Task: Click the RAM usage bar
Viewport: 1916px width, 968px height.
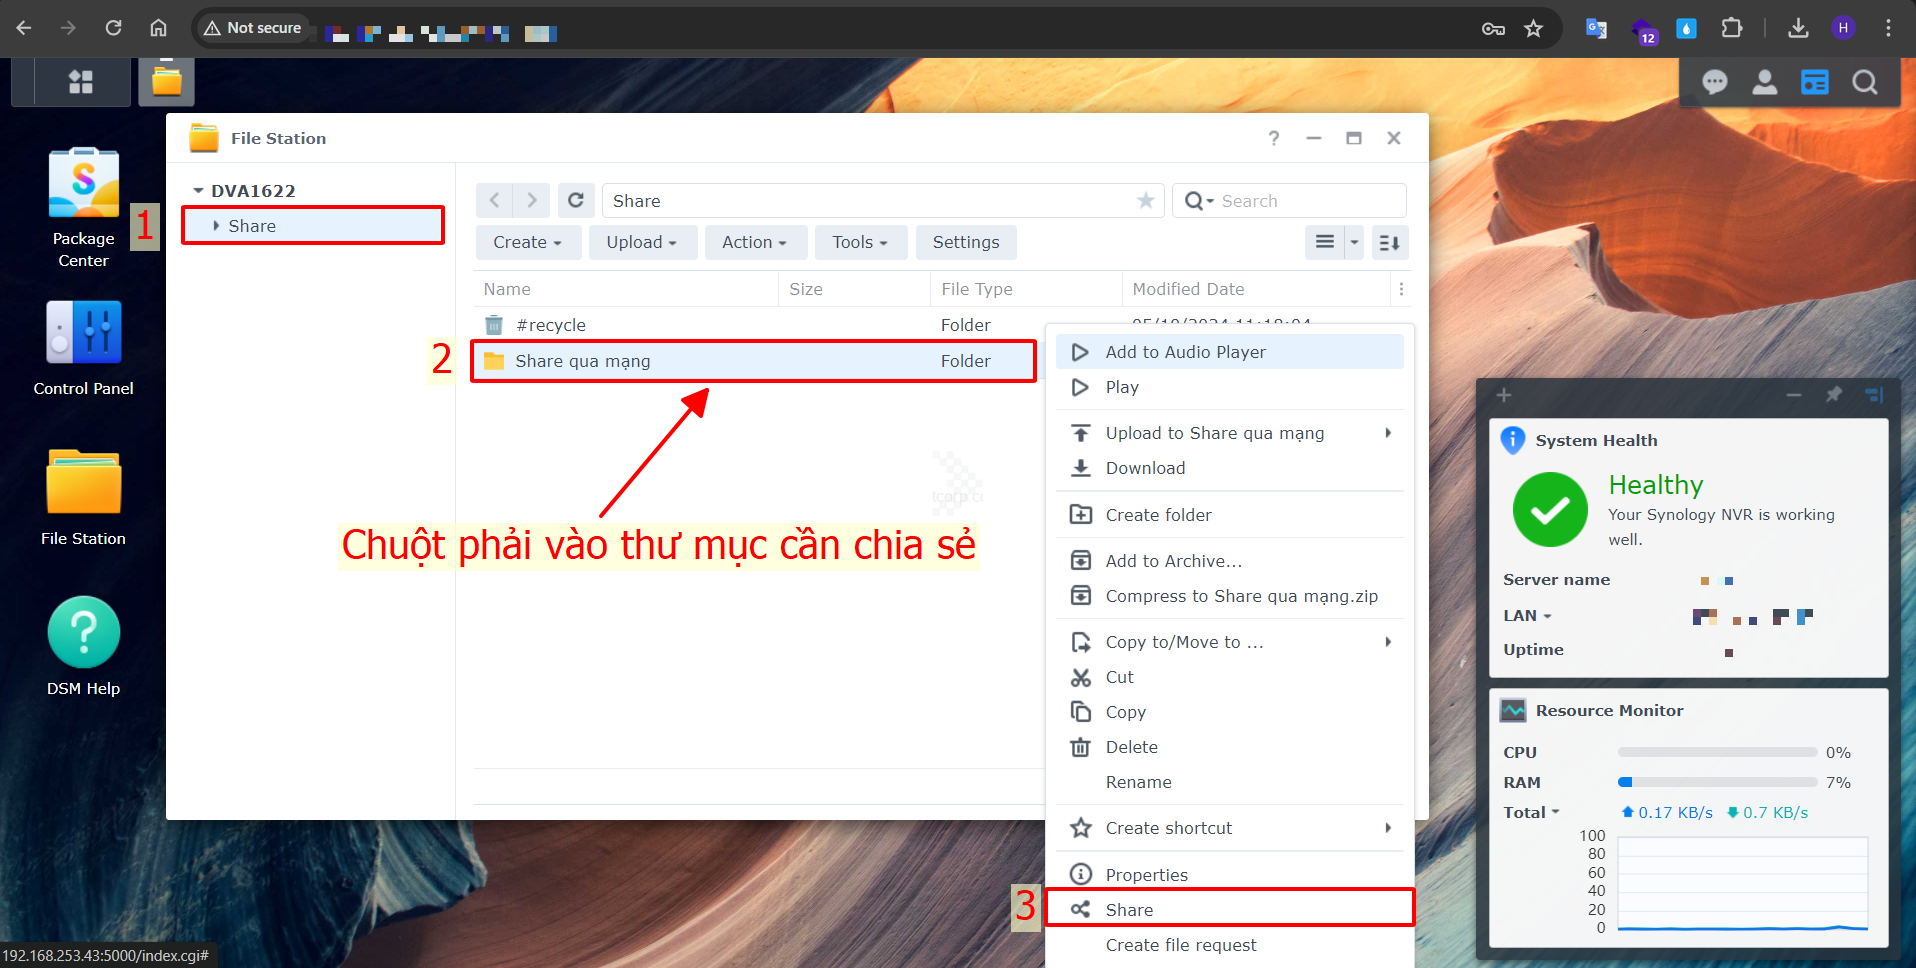Action: click(x=1717, y=782)
